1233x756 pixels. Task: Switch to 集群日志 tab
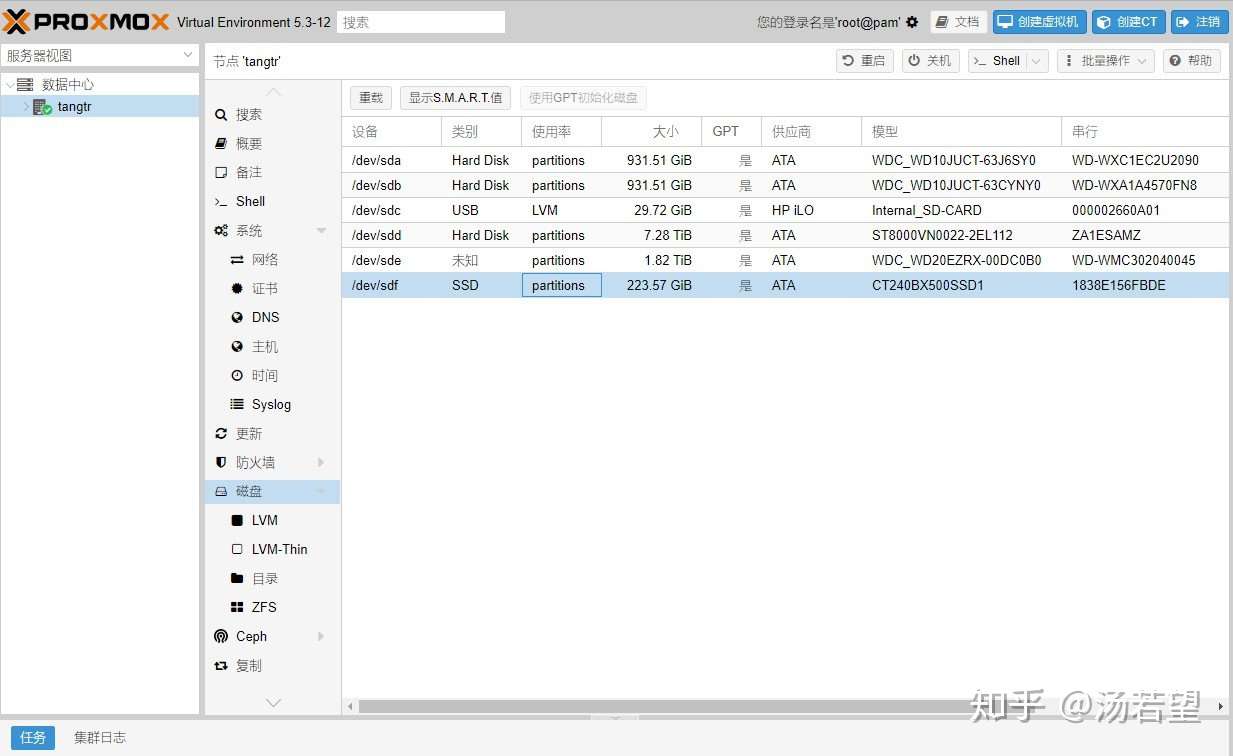pos(100,738)
